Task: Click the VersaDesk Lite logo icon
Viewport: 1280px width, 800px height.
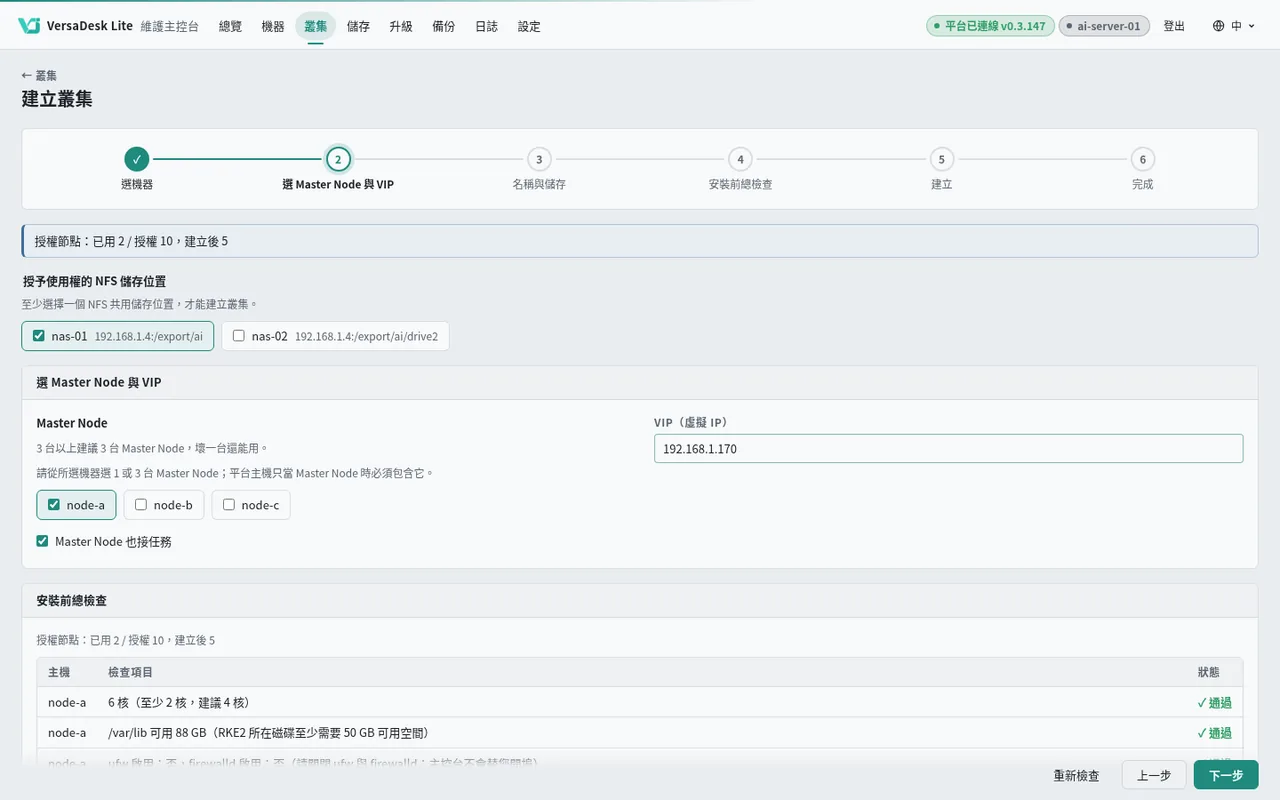Action: pos(29,26)
